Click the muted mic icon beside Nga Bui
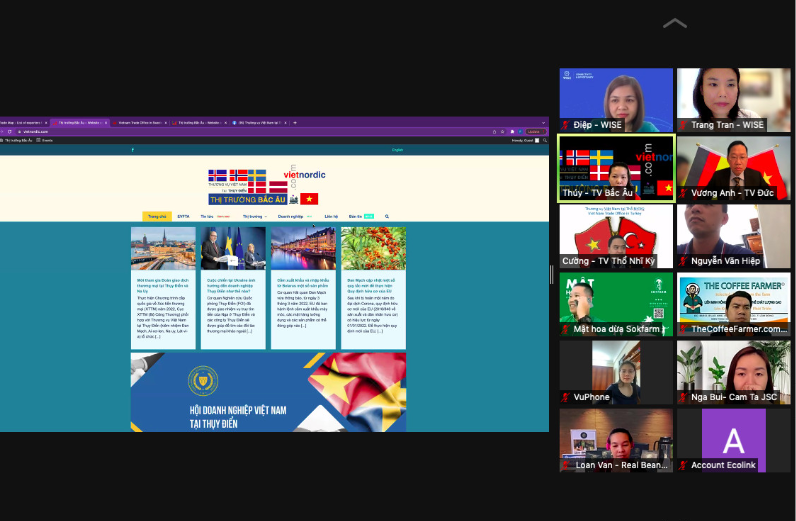This screenshot has height=521, width=796. coord(684,397)
